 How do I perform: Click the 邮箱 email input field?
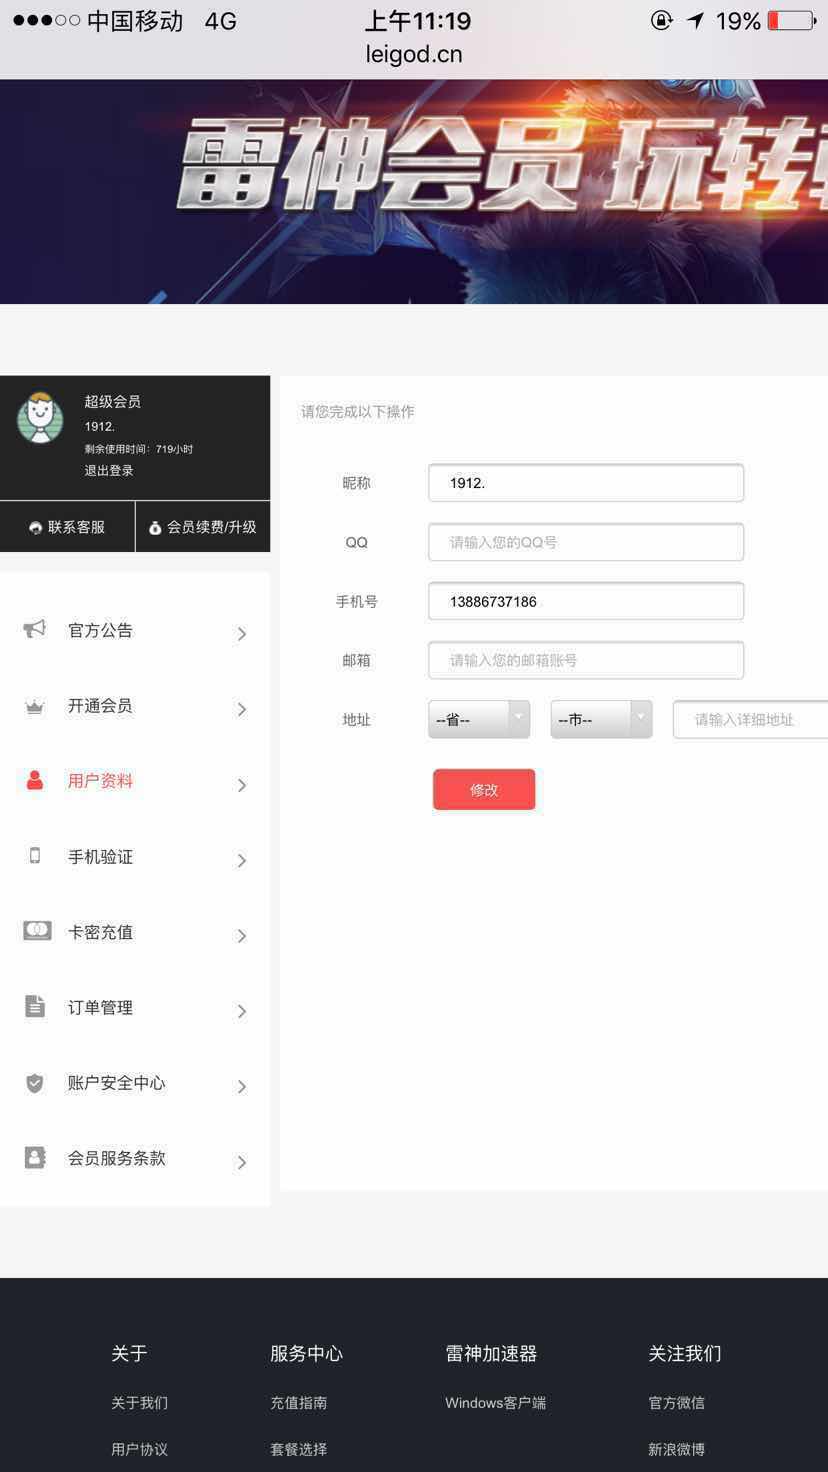586,660
